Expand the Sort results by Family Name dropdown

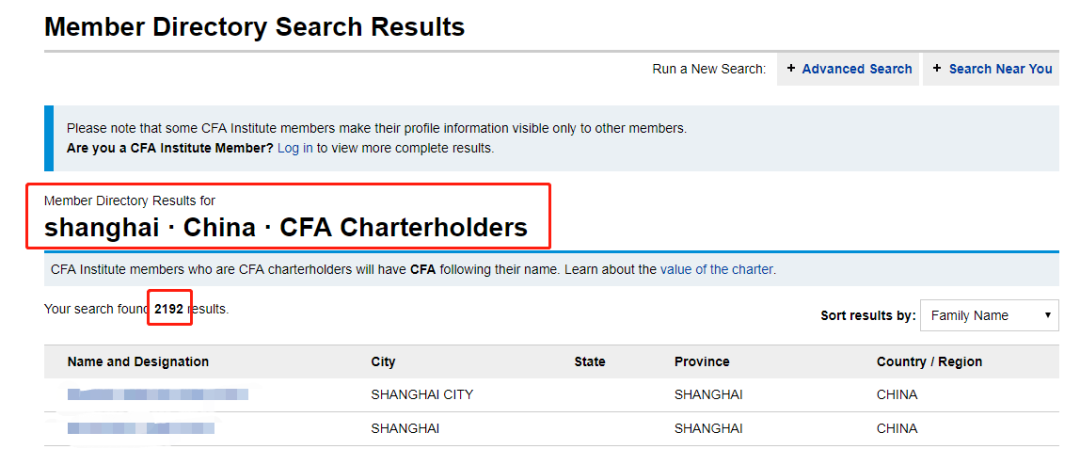tap(989, 315)
